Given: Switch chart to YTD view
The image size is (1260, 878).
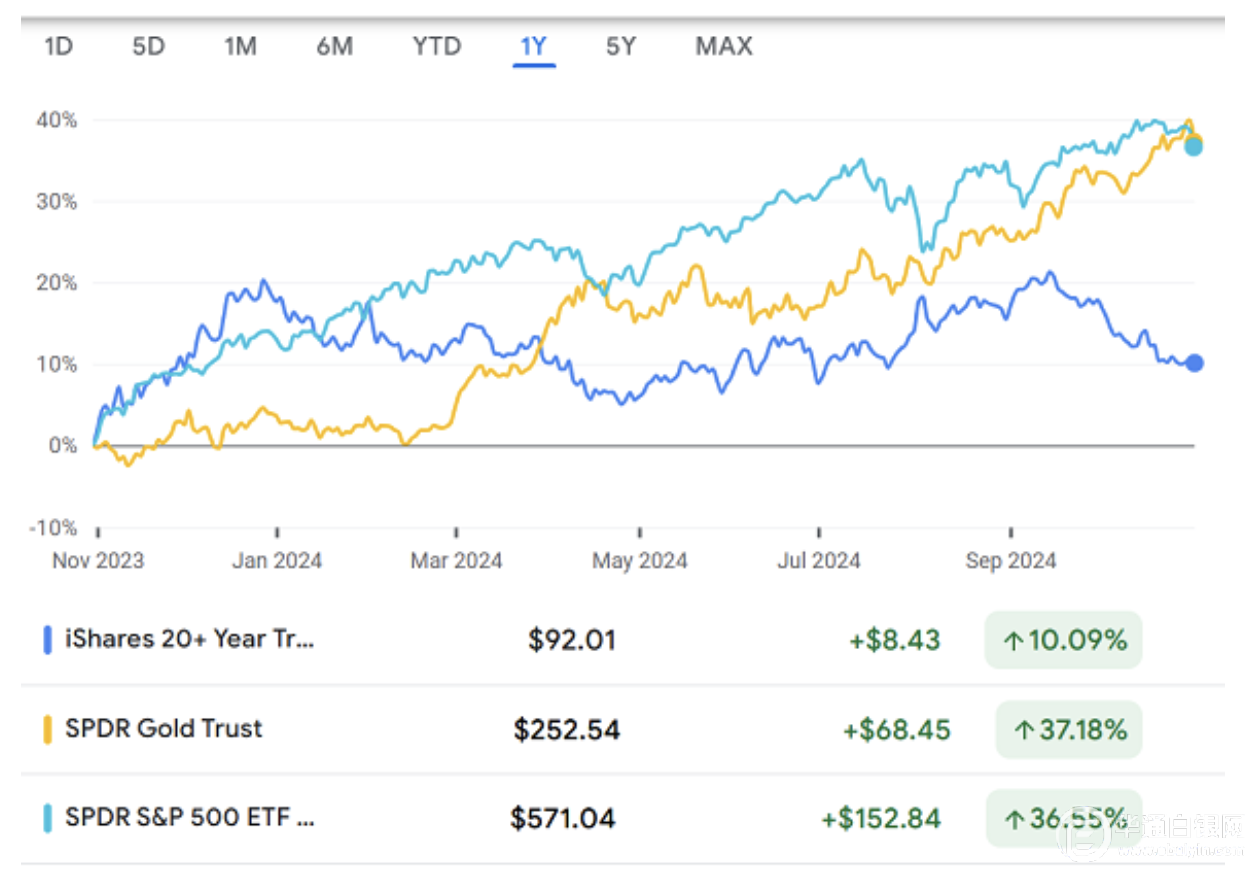Looking at the screenshot, I should [437, 46].
